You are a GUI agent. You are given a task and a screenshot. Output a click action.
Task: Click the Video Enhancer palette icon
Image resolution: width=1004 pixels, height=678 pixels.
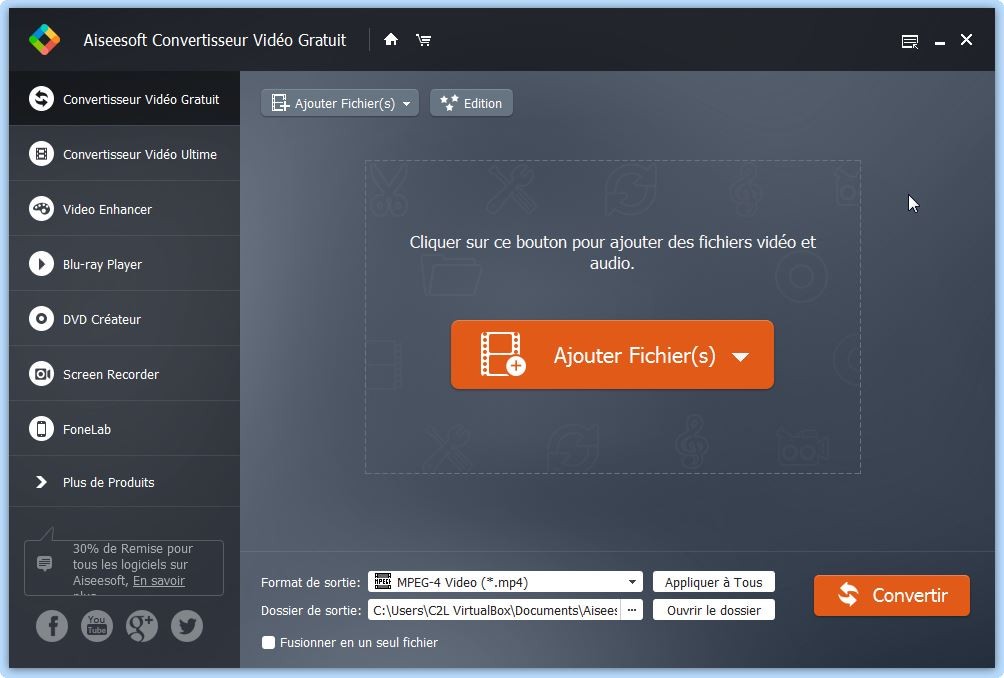pyautogui.click(x=42, y=209)
